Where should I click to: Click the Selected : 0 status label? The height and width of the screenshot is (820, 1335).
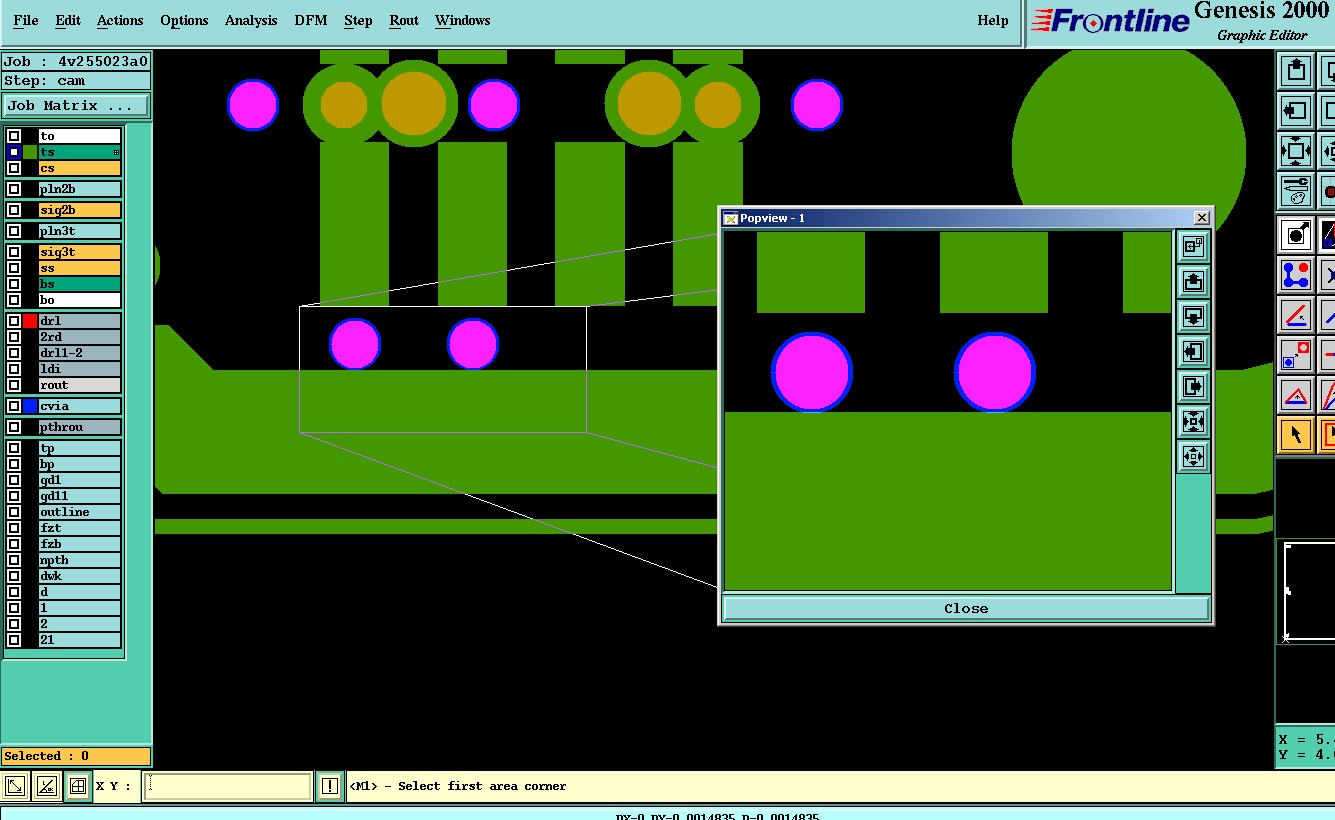pyautogui.click(x=76, y=756)
